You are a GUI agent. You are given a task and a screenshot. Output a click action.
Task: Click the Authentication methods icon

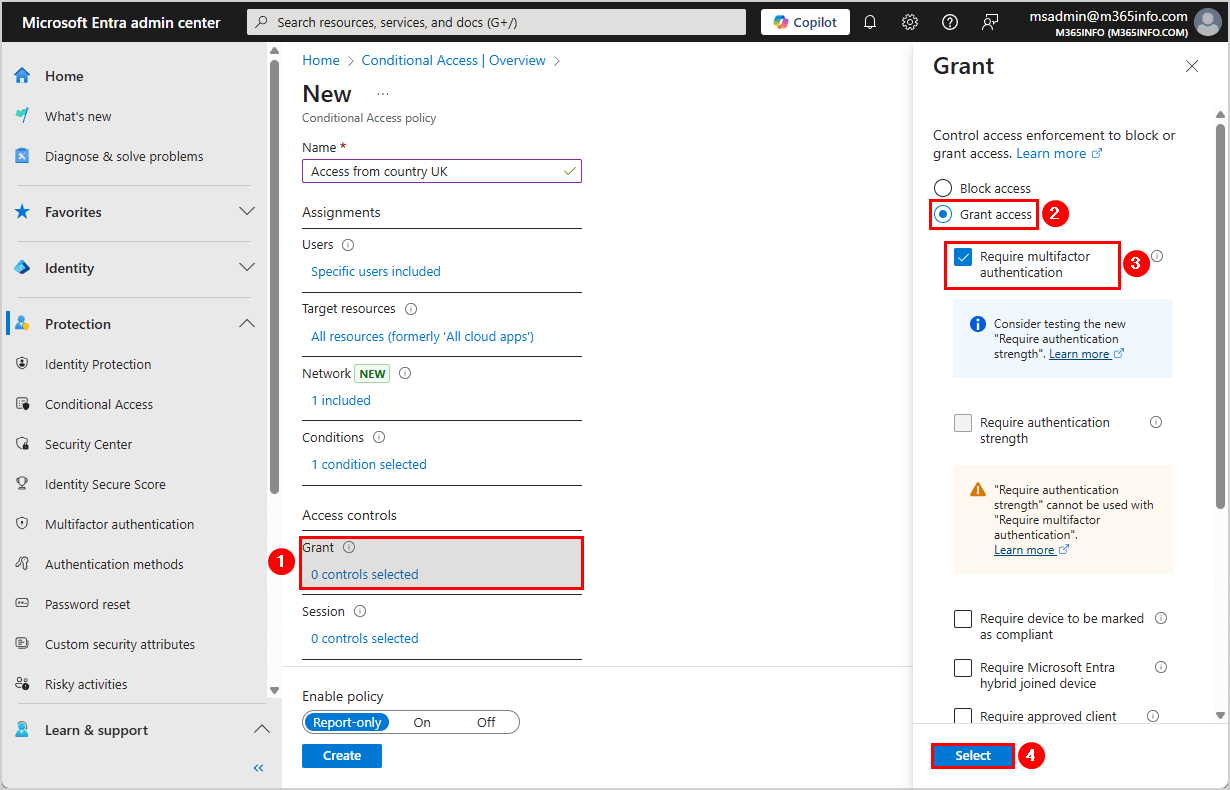tap(22, 564)
